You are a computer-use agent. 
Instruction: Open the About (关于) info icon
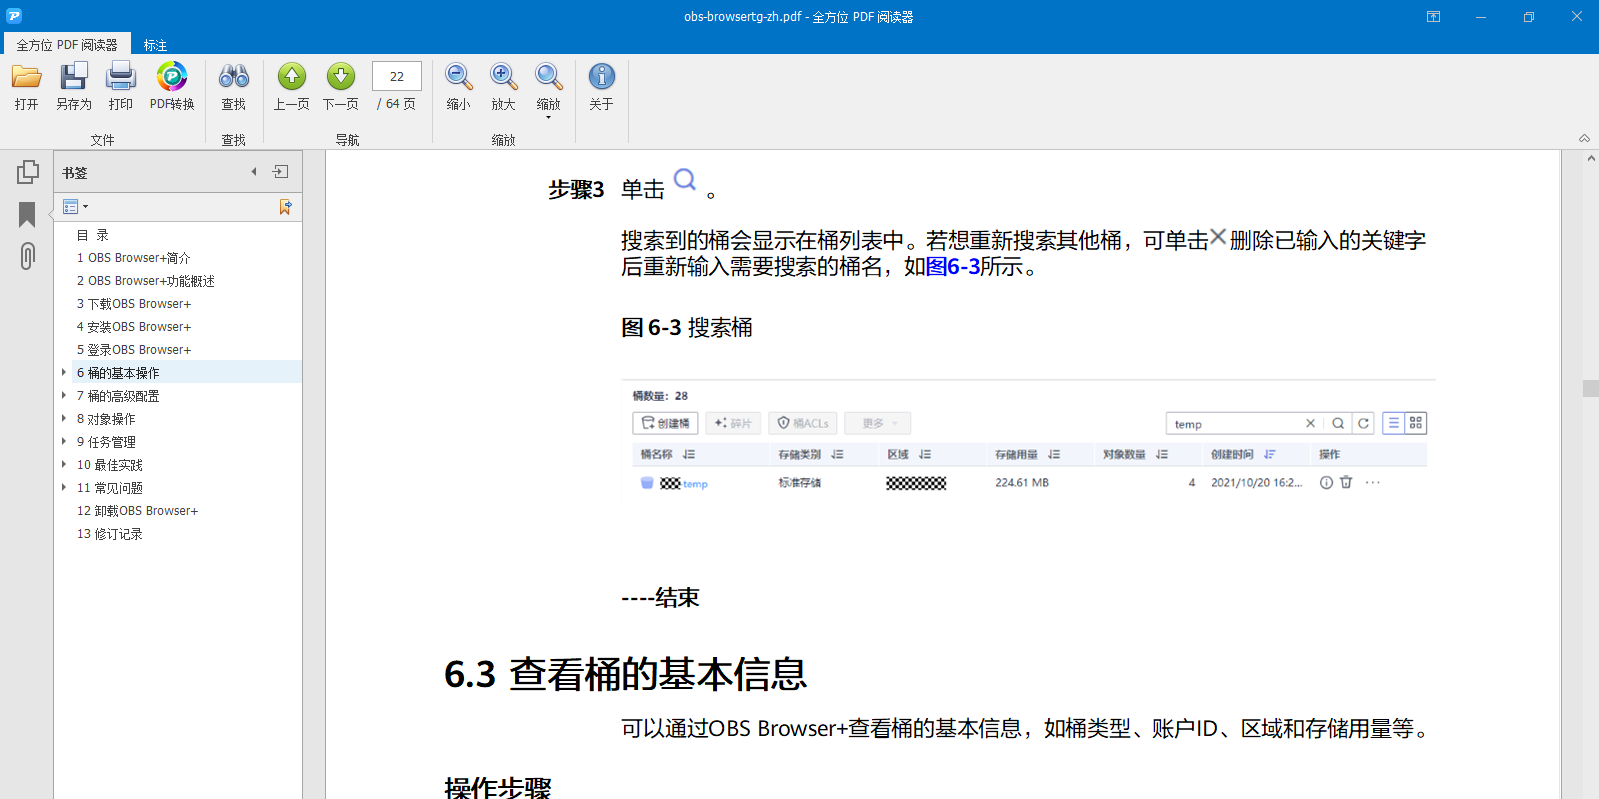tap(601, 77)
